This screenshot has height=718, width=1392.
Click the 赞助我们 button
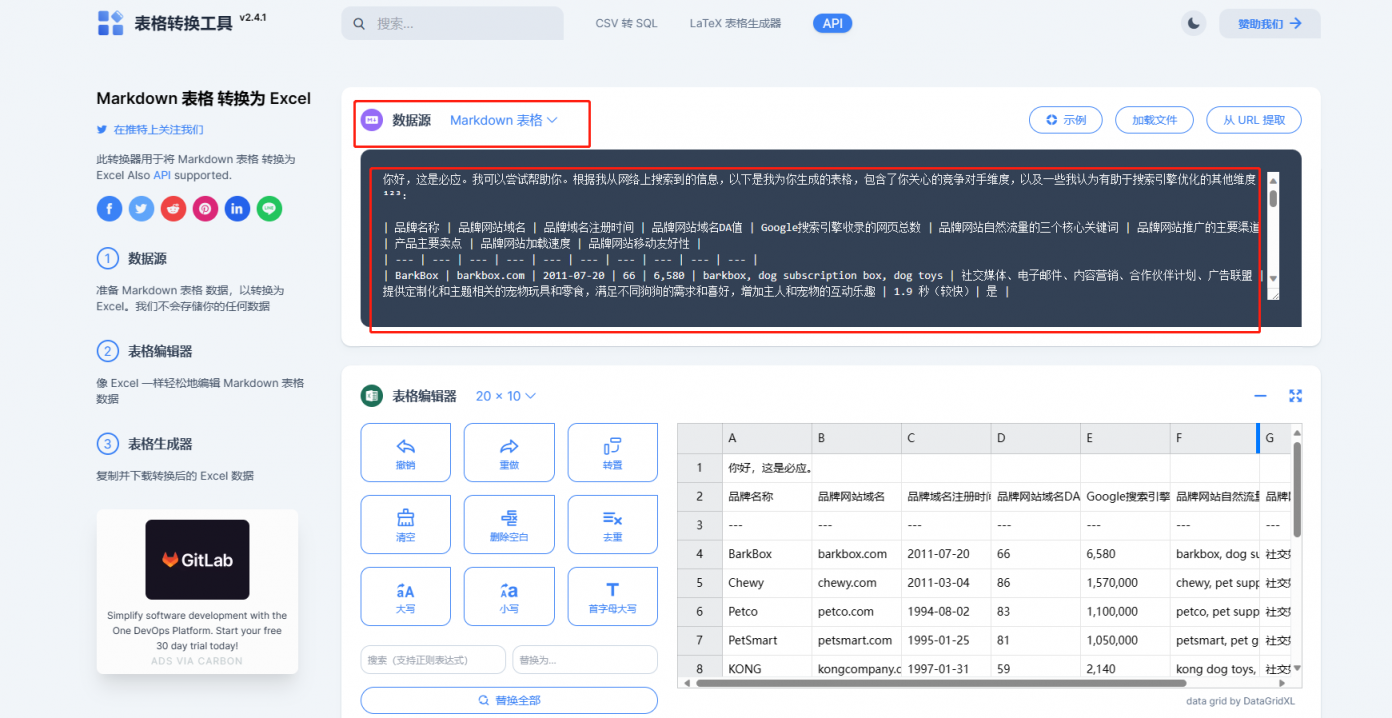1270,23
